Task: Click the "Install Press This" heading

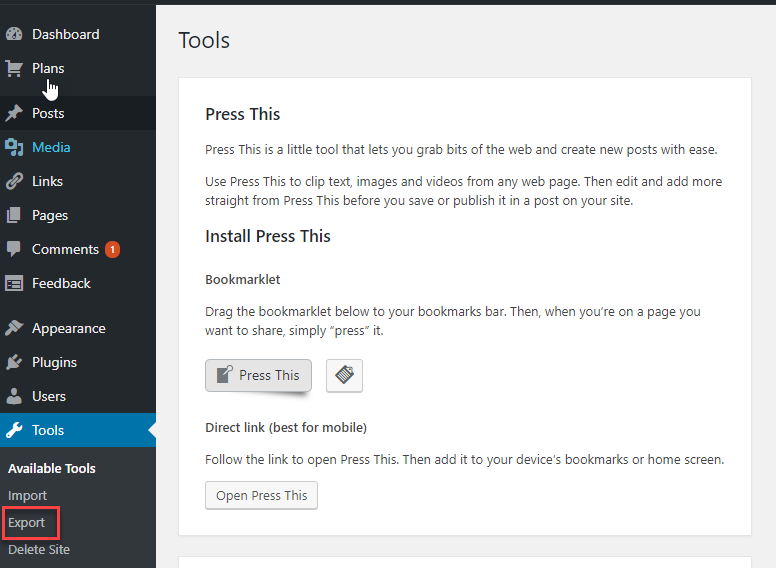Action: (268, 236)
